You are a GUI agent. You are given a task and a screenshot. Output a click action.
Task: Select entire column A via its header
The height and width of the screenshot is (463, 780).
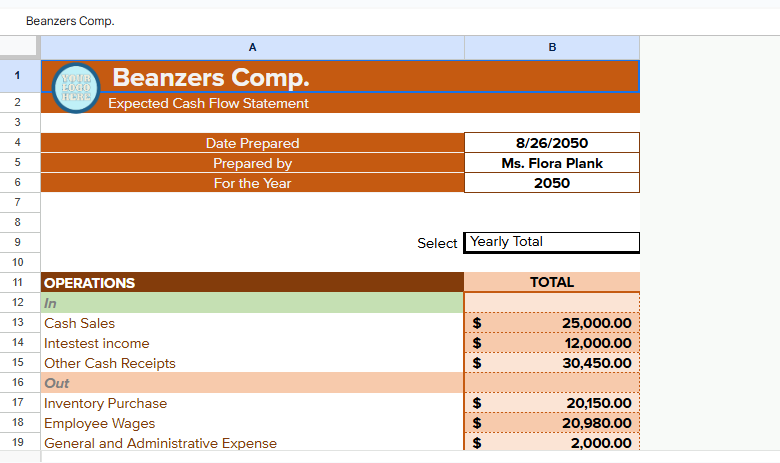[x=252, y=47]
